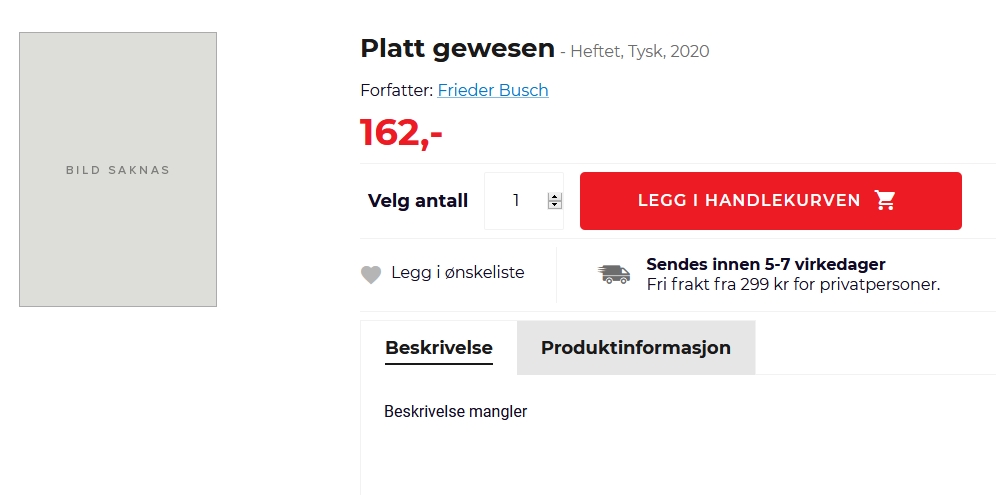Click the Beskrivelse mangler text
Image resolution: width=996 pixels, height=495 pixels.
455,411
